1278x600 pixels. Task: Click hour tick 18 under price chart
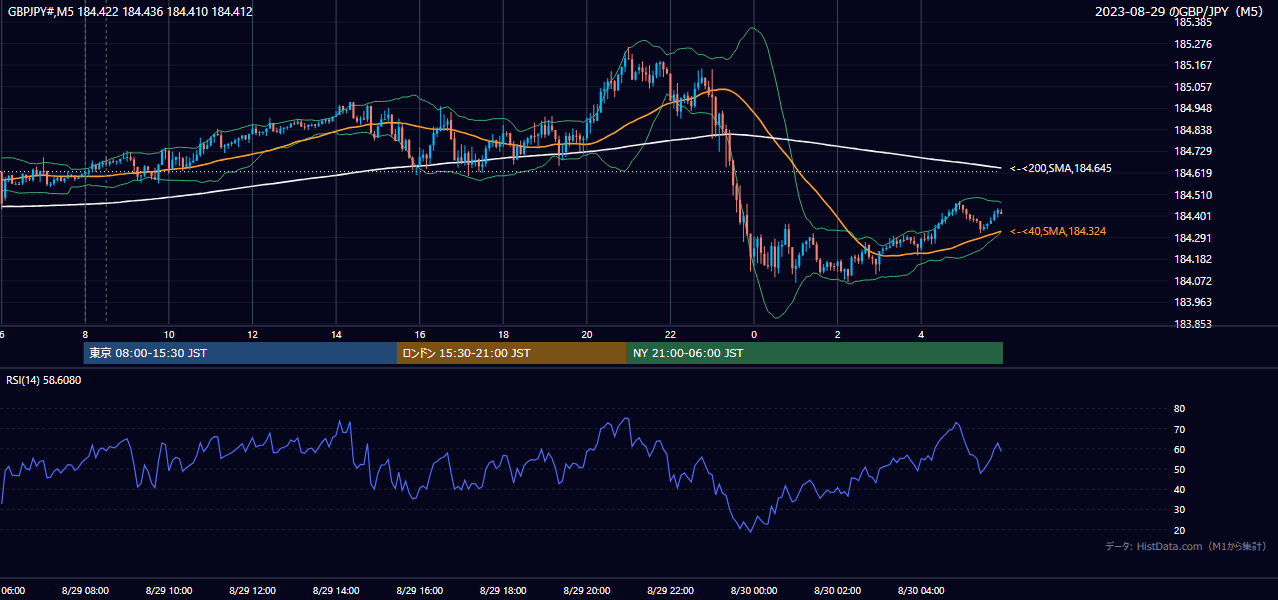coord(504,334)
